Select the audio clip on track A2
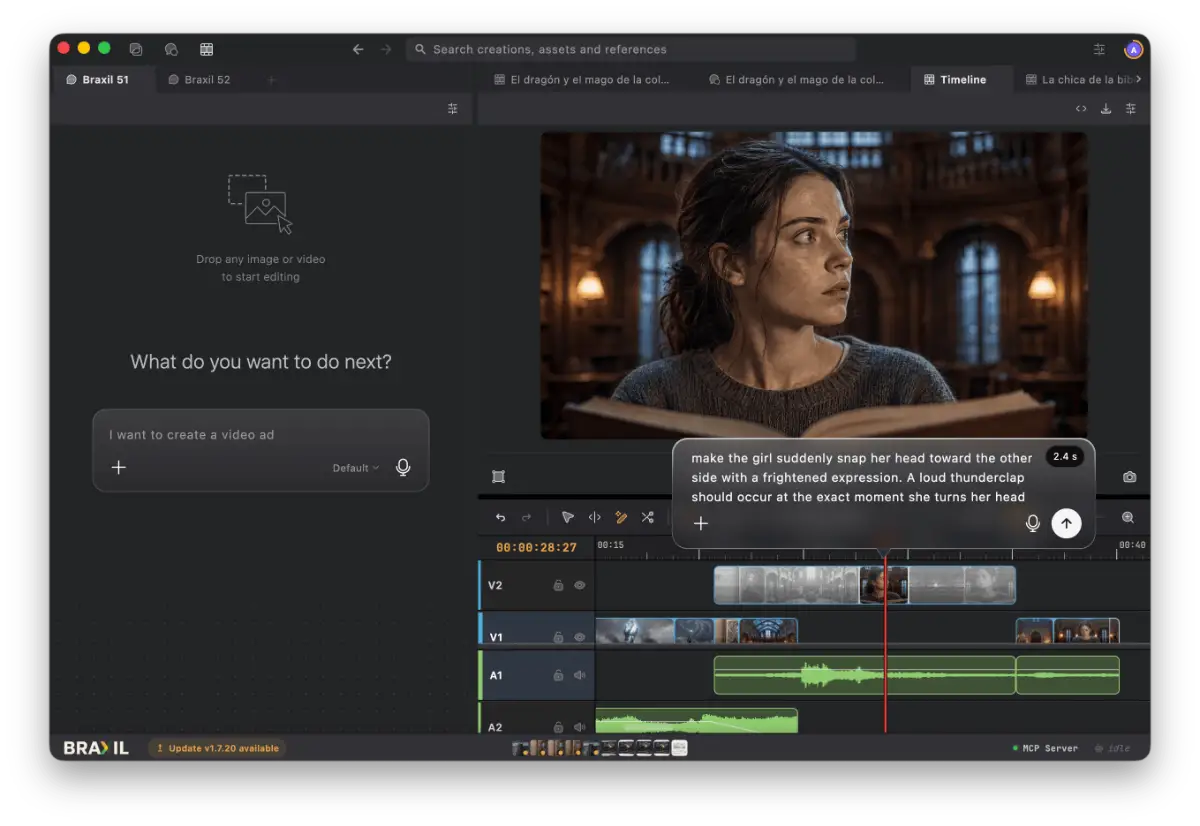Viewport: 1200px width, 826px height. point(696,721)
